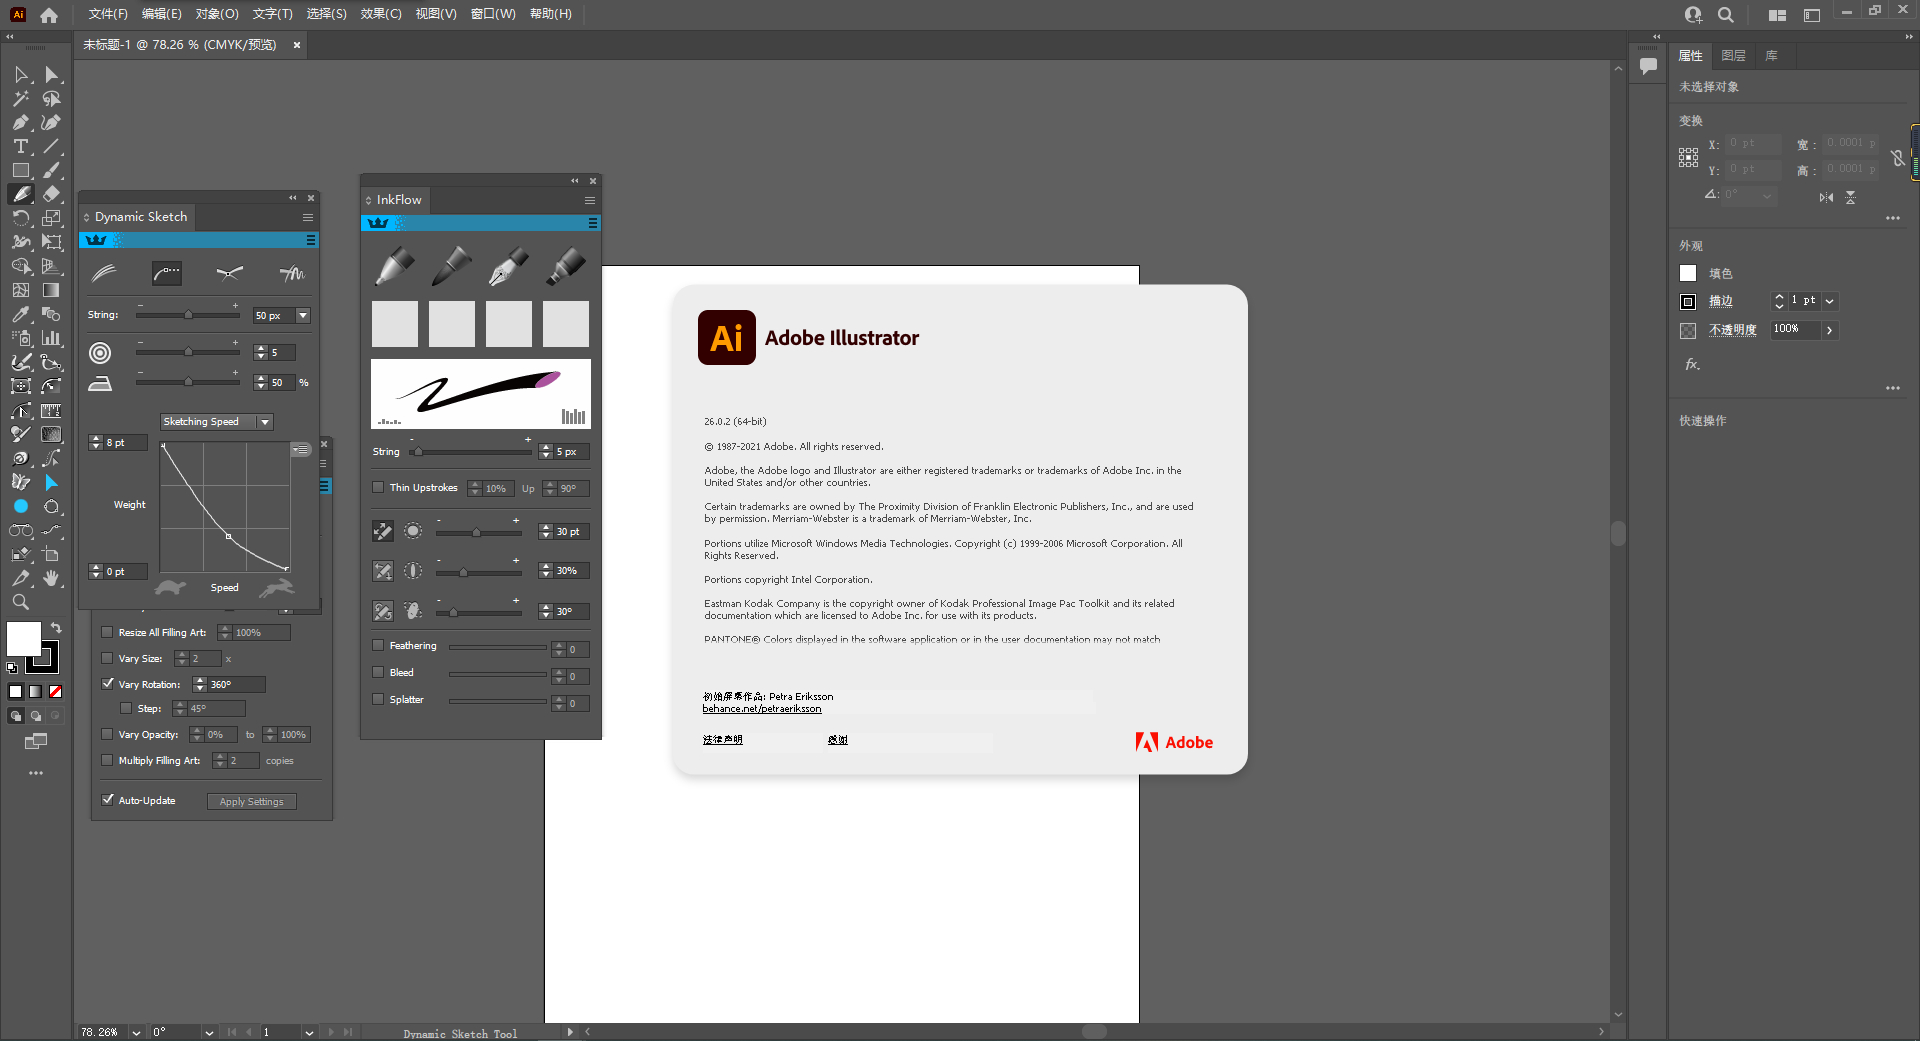Switch to the 图层 tab
The image size is (1920, 1041).
1733,56
